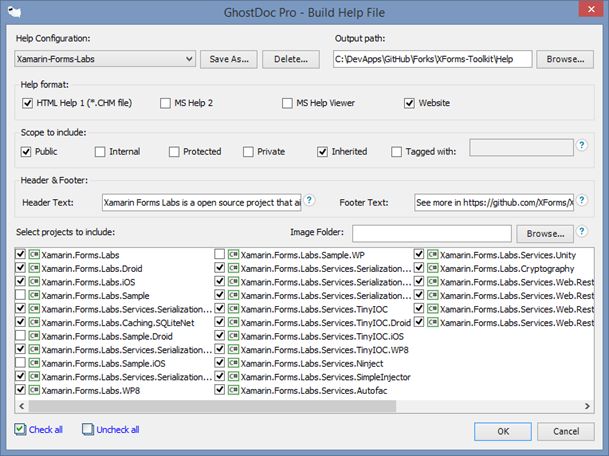The image size is (609, 456).
Task: Click the Uncheck all icon
Action: (x=87, y=430)
